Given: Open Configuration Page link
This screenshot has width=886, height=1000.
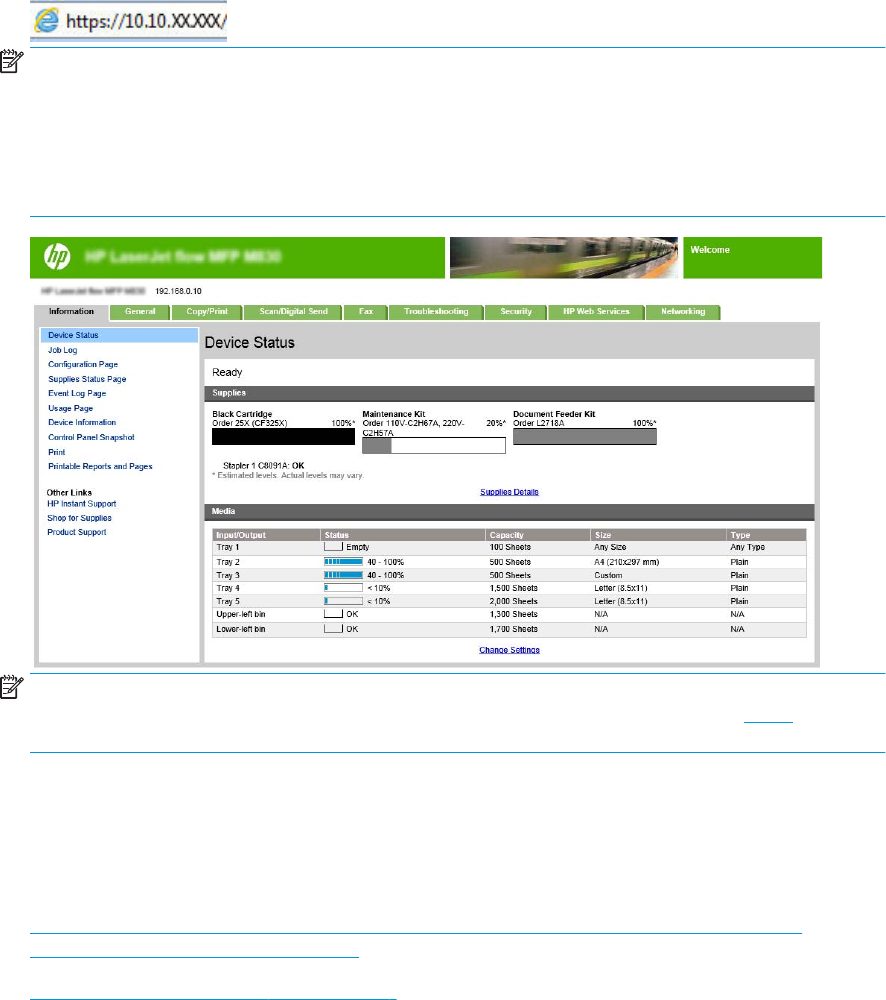Looking at the screenshot, I should pyautogui.click(x=83, y=364).
